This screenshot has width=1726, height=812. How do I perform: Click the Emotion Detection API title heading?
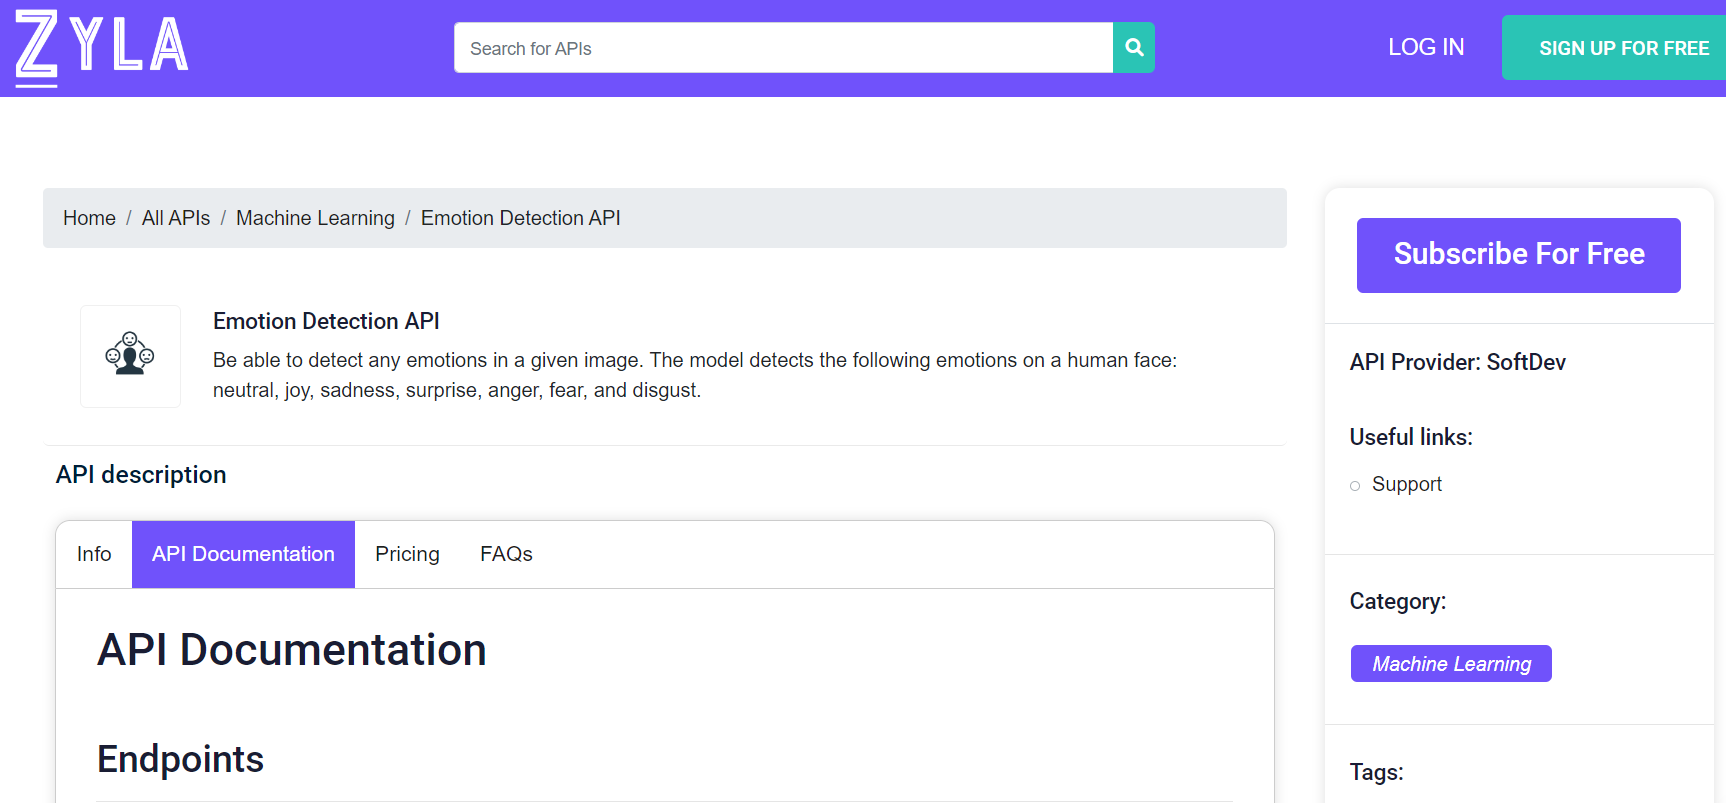coord(326,321)
